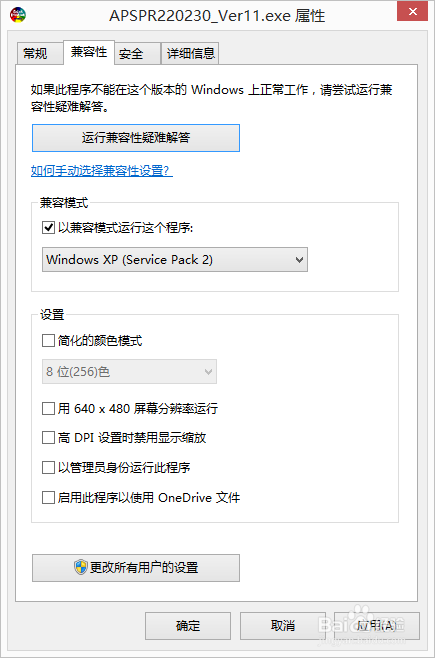Open the 安全 tab

138,53
